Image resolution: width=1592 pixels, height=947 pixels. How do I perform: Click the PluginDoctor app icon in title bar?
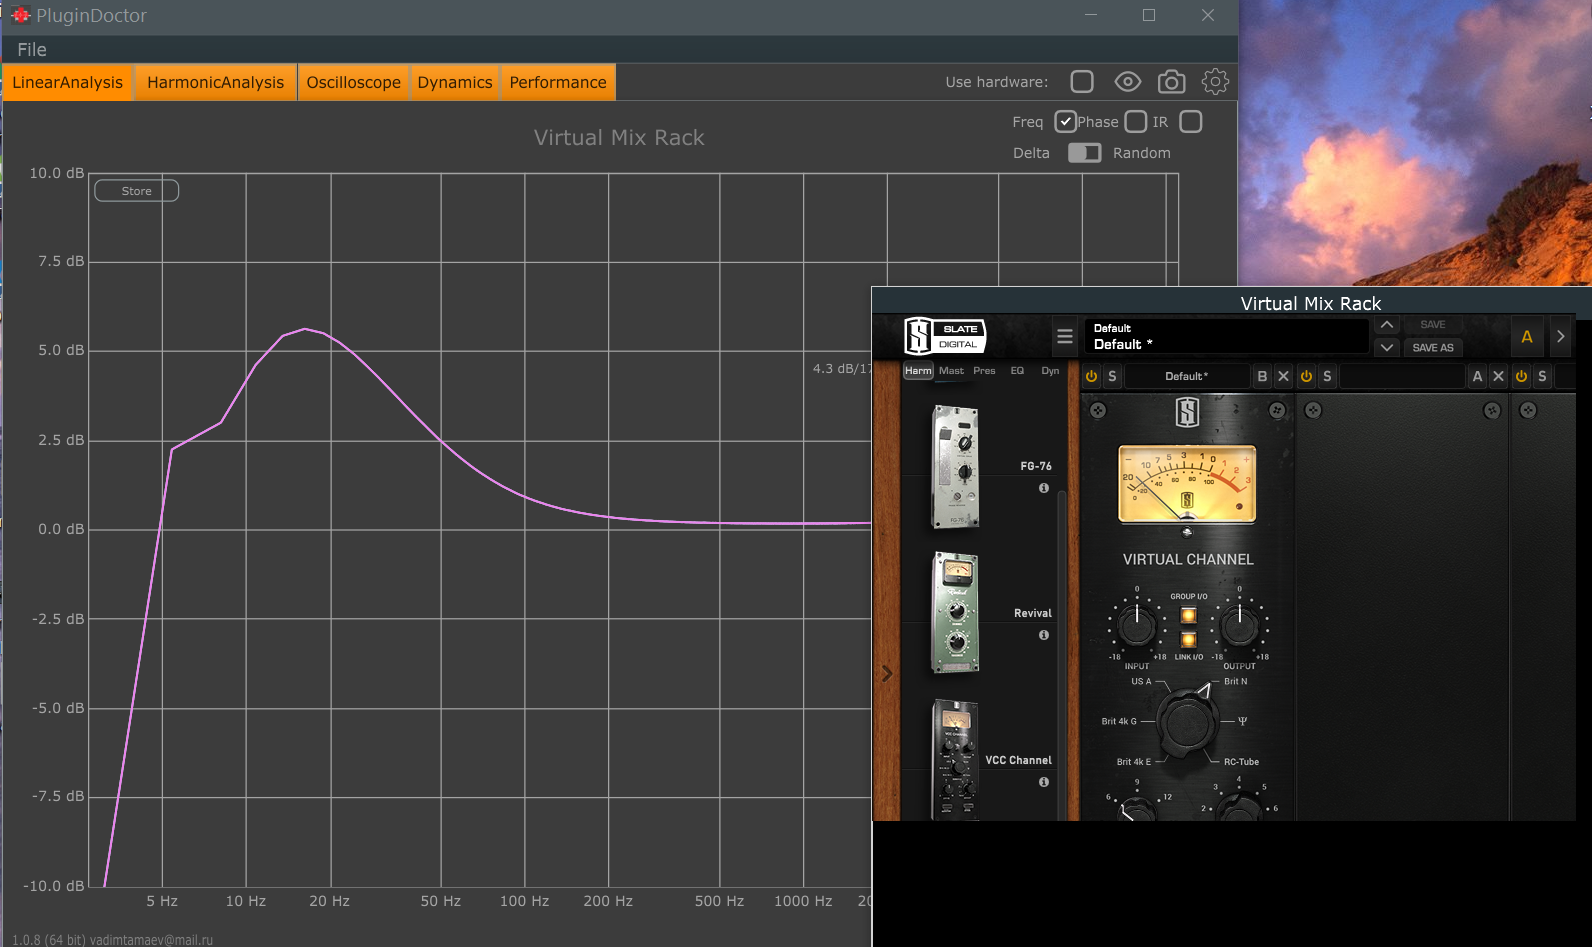20,15
